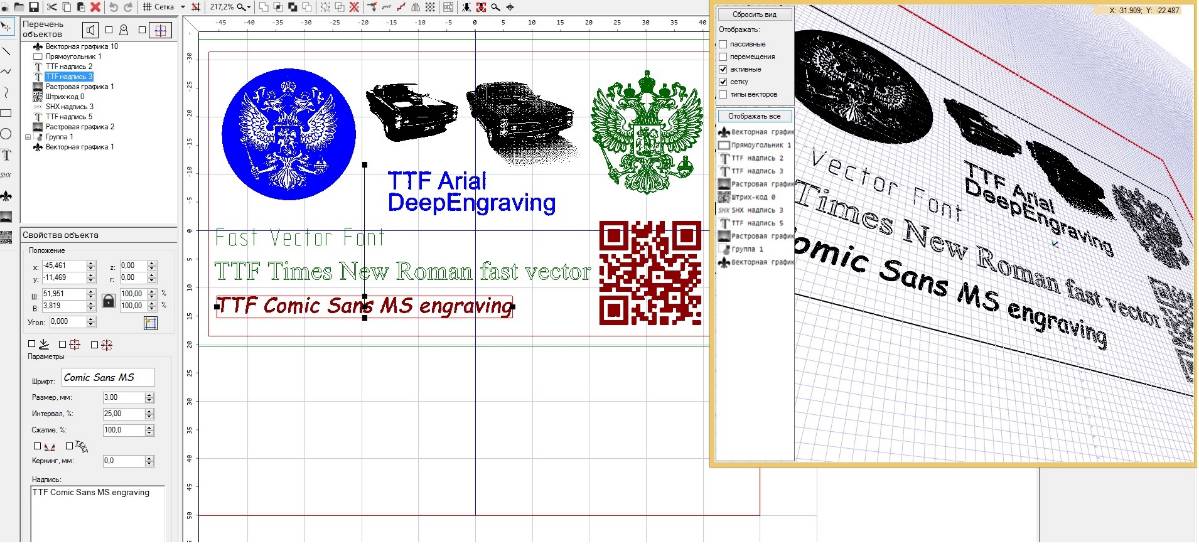
Task: Toggle the перемещения checkbox in the 3D preview
Action: click(x=723, y=57)
